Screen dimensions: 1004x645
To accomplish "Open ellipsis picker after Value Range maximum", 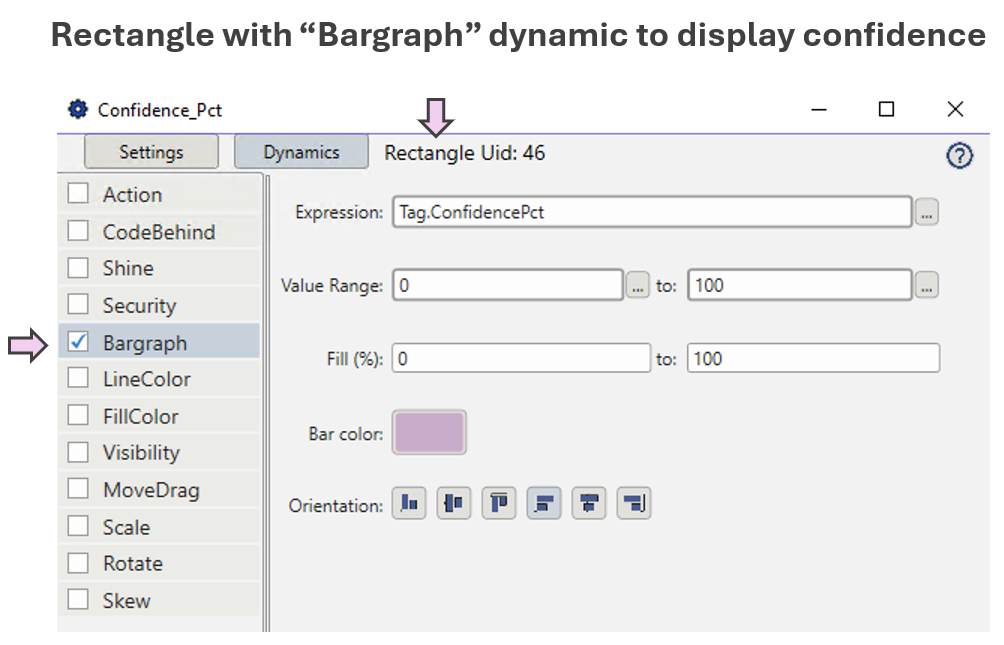I will tap(927, 285).
